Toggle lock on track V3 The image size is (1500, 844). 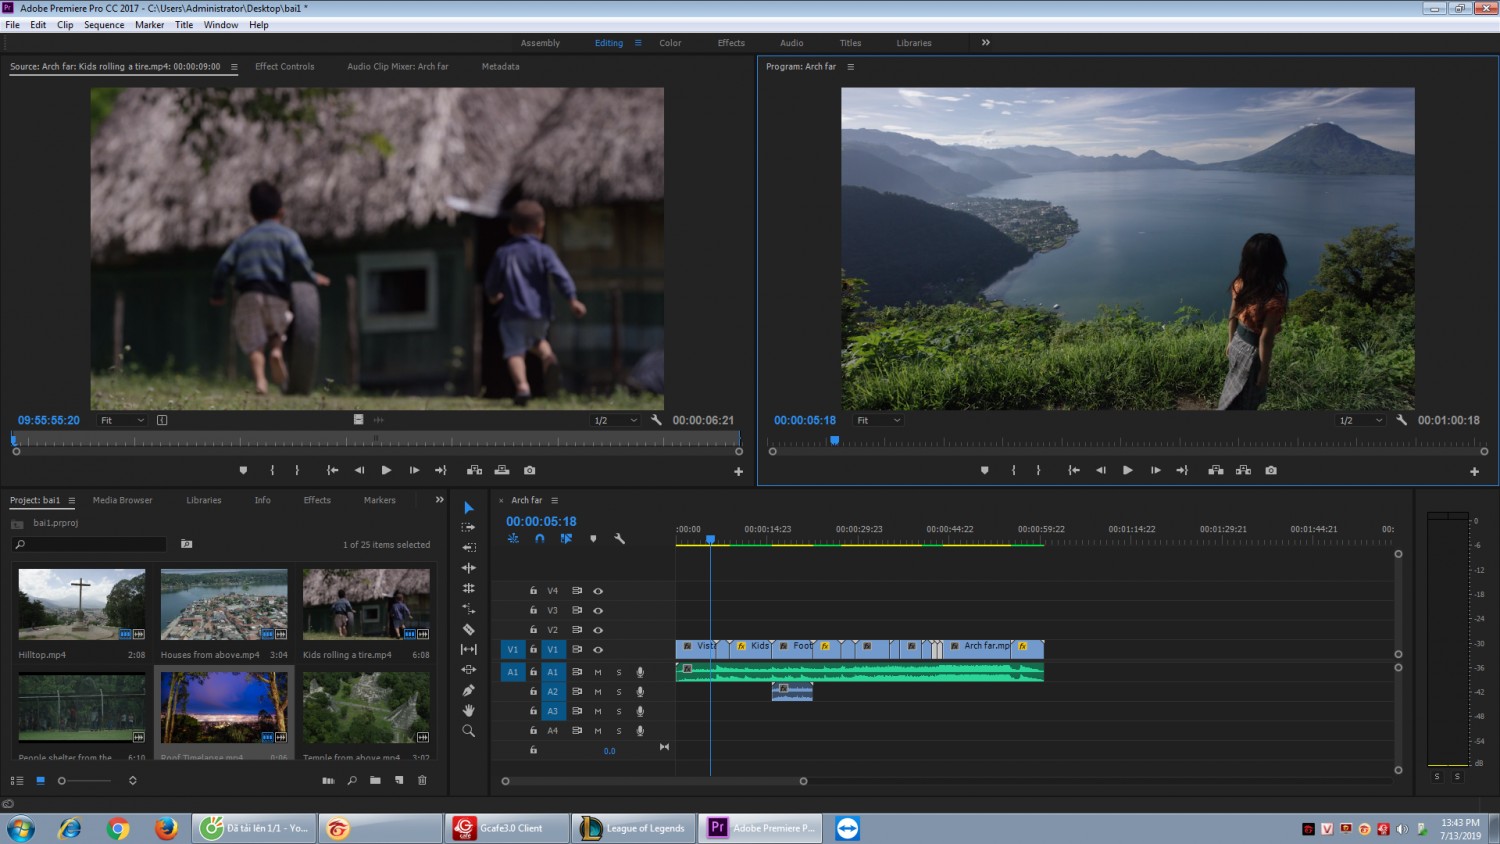click(x=533, y=610)
